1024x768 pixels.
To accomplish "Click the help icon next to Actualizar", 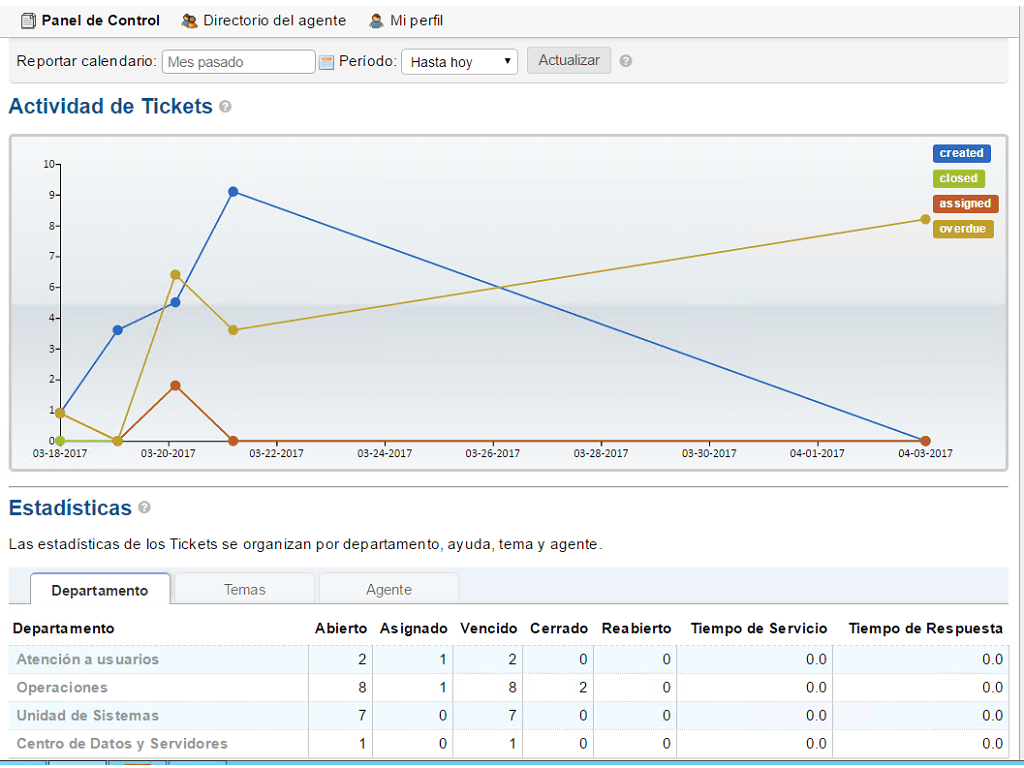I will pyautogui.click(x=626, y=61).
